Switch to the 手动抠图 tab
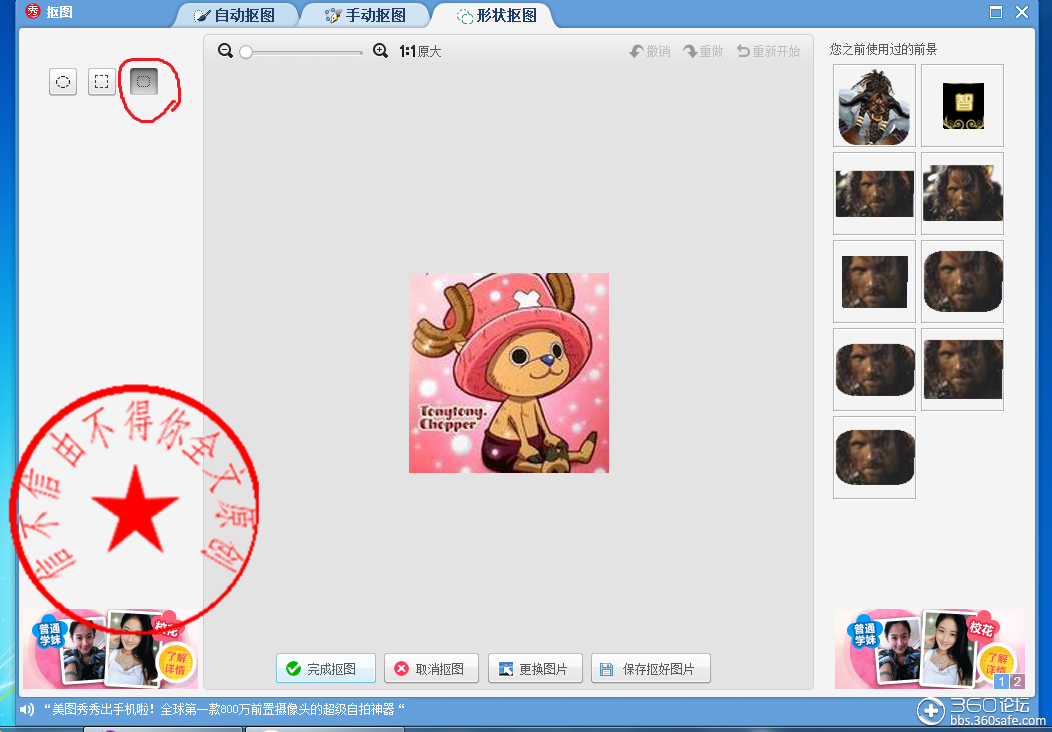This screenshot has width=1052, height=732. (365, 16)
